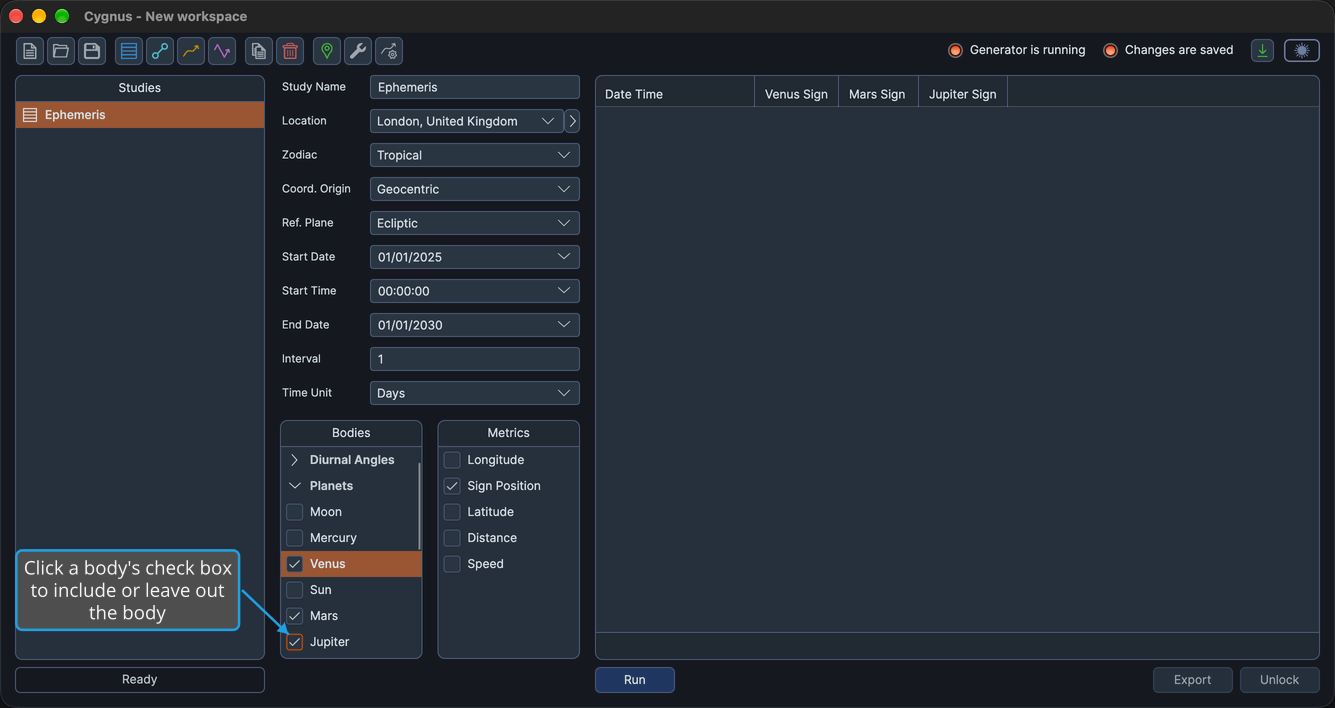The height and width of the screenshot is (708, 1335).
Task: Toggle theme with the sun icon
Action: tap(1302, 50)
